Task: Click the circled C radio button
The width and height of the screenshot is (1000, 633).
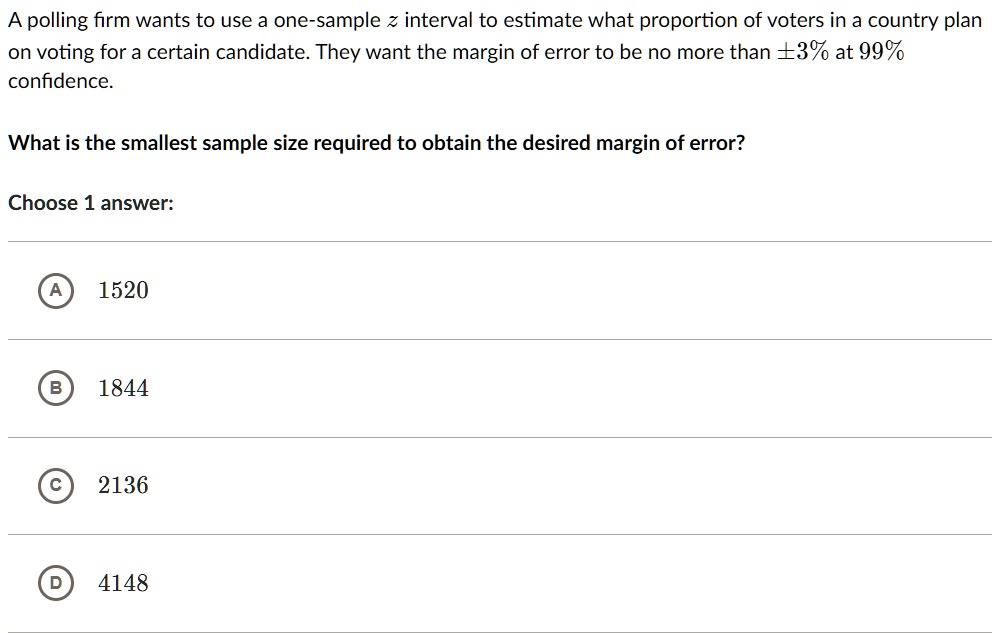Action: pos(56,485)
